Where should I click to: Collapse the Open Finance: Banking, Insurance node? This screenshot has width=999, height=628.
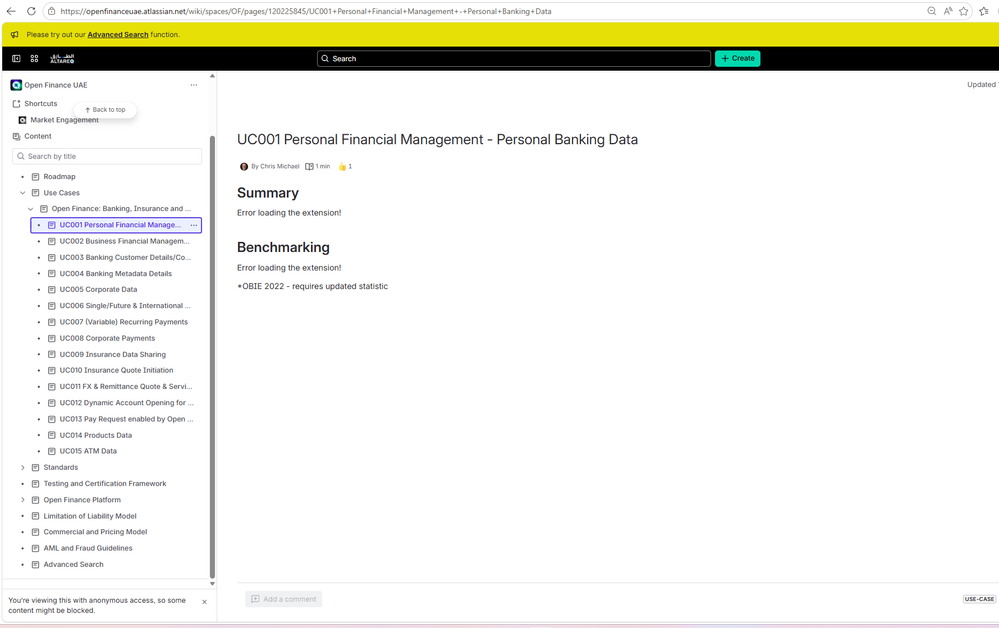coord(31,209)
